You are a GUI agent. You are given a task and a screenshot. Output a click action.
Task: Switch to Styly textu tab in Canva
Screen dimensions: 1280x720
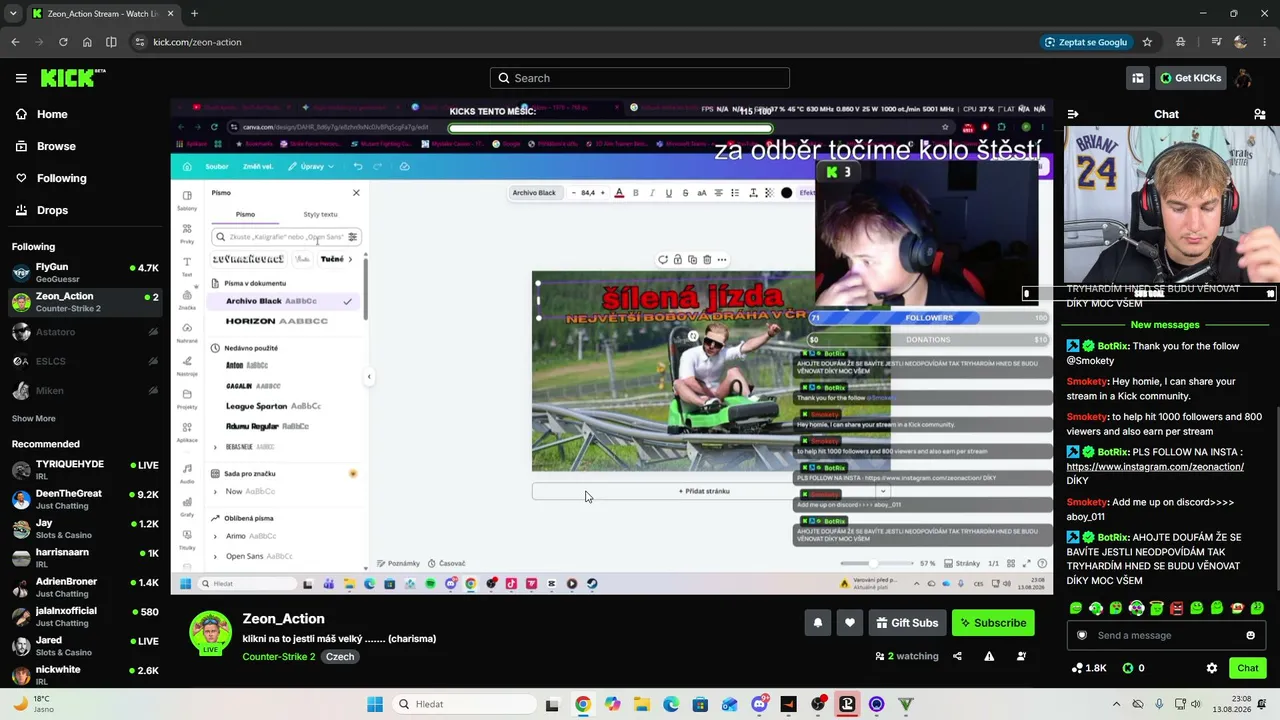click(320, 214)
